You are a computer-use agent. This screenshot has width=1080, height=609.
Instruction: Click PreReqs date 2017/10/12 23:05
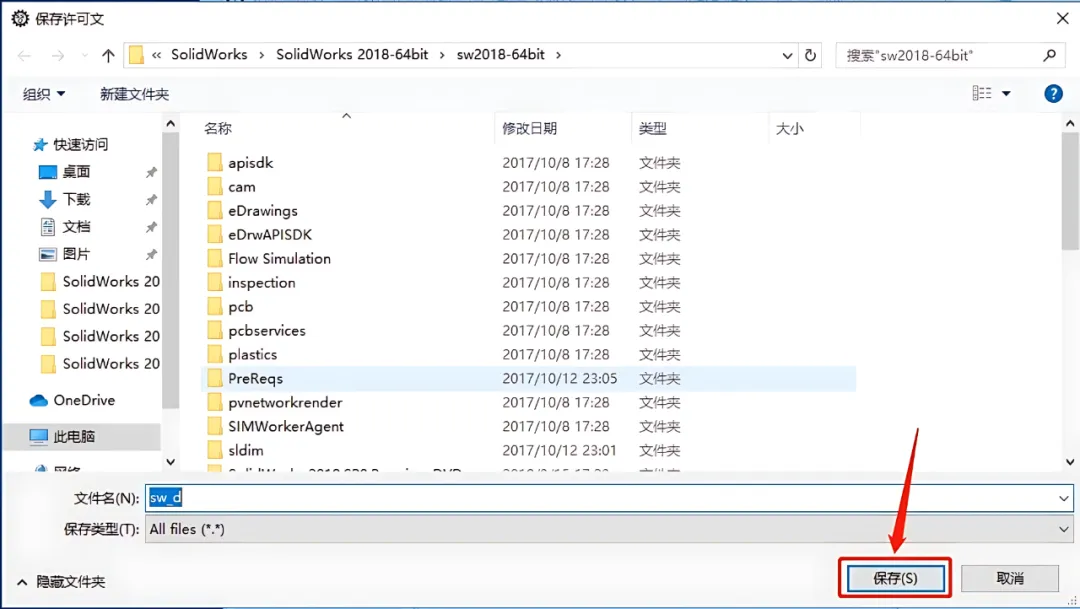click(559, 379)
